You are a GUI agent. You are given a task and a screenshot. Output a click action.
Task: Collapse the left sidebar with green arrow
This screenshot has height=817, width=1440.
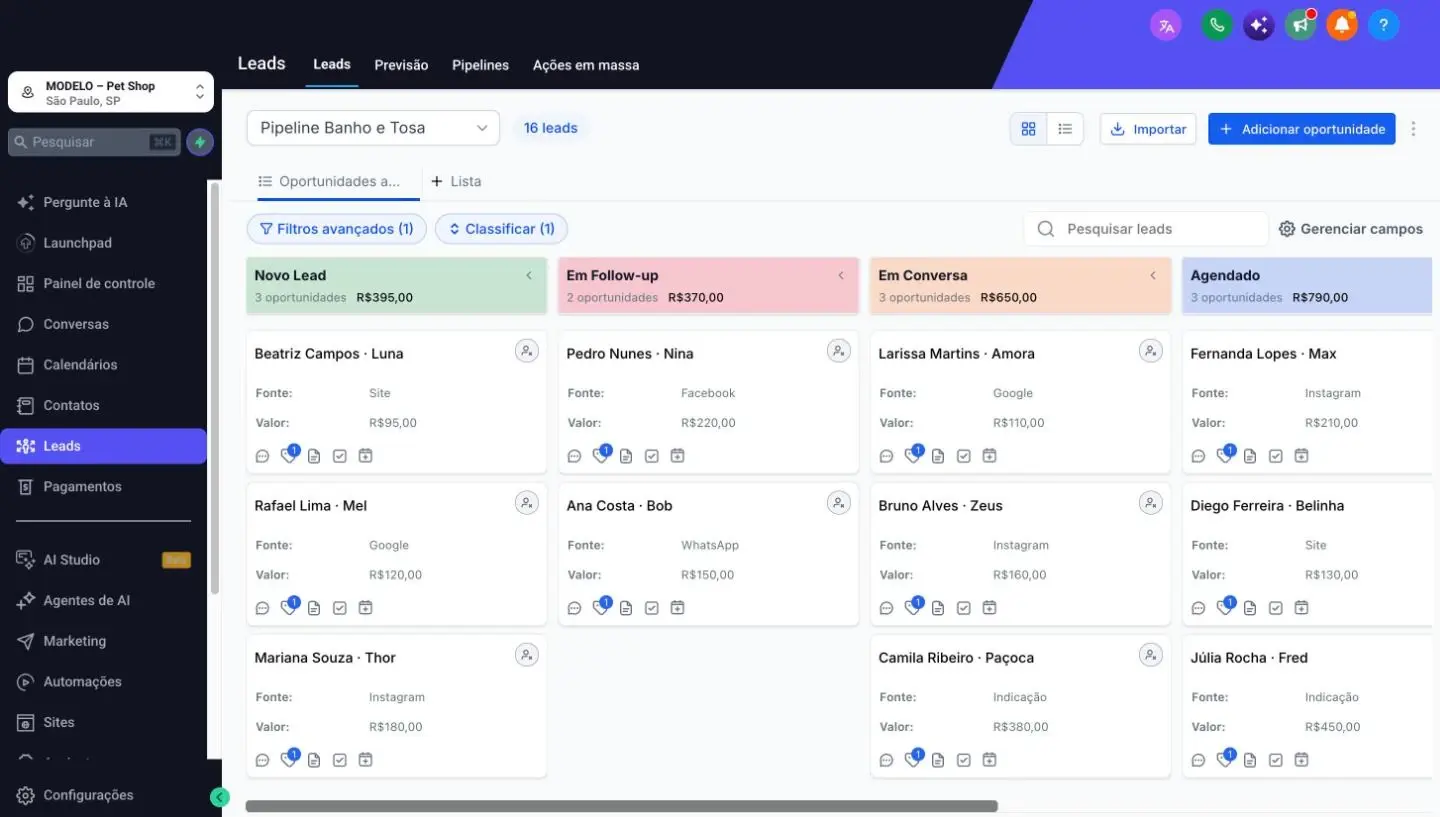click(x=220, y=797)
